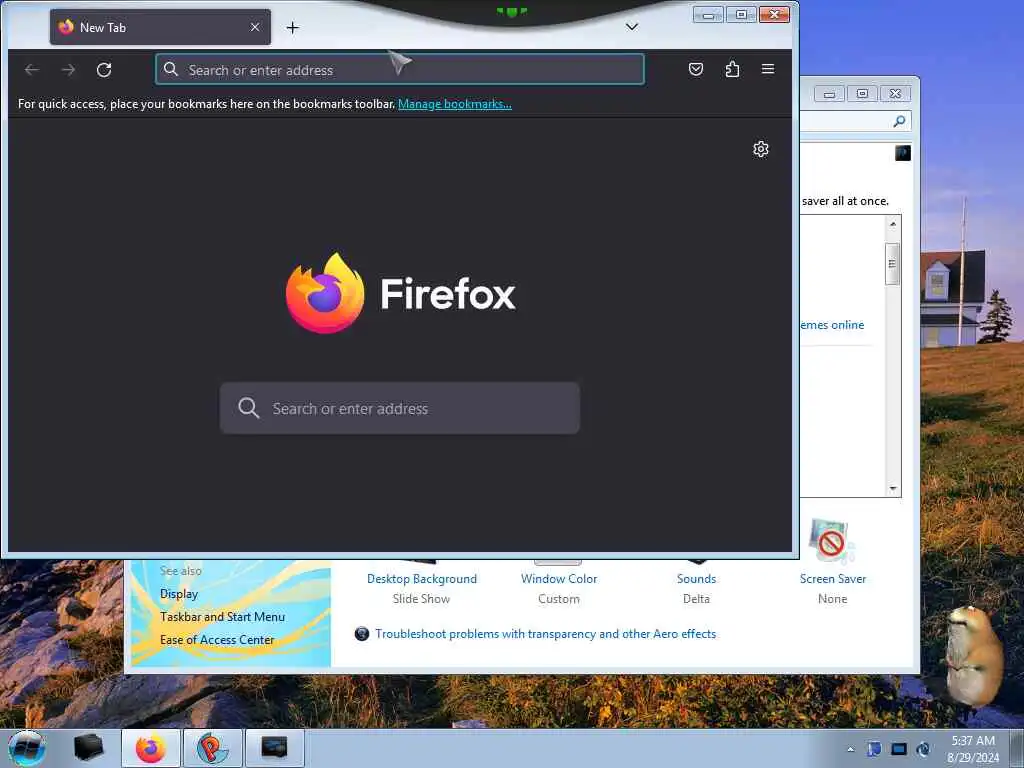This screenshot has height=768, width=1024.
Task: Maximize the Firefox window
Action: click(741, 14)
